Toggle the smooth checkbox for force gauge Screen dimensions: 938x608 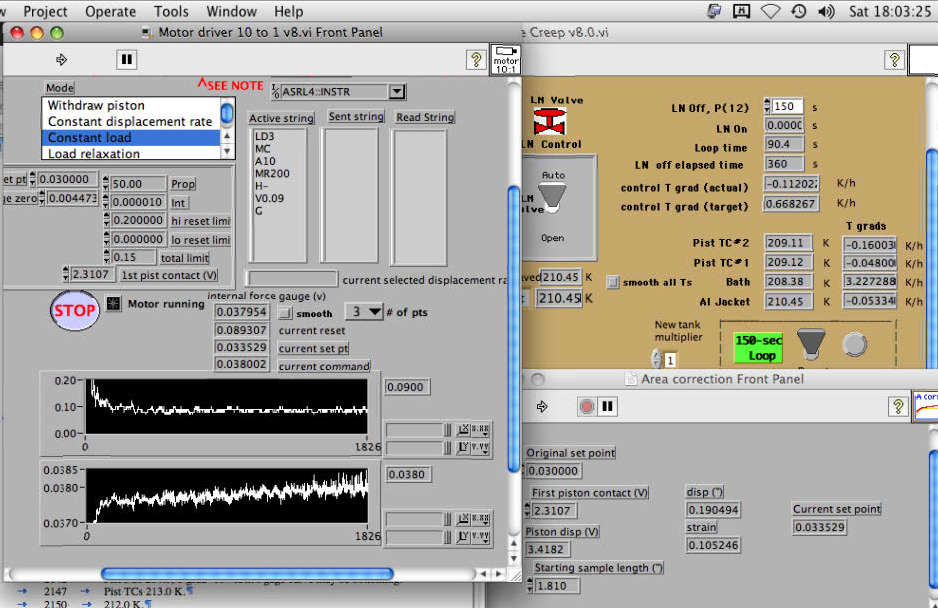[286, 313]
